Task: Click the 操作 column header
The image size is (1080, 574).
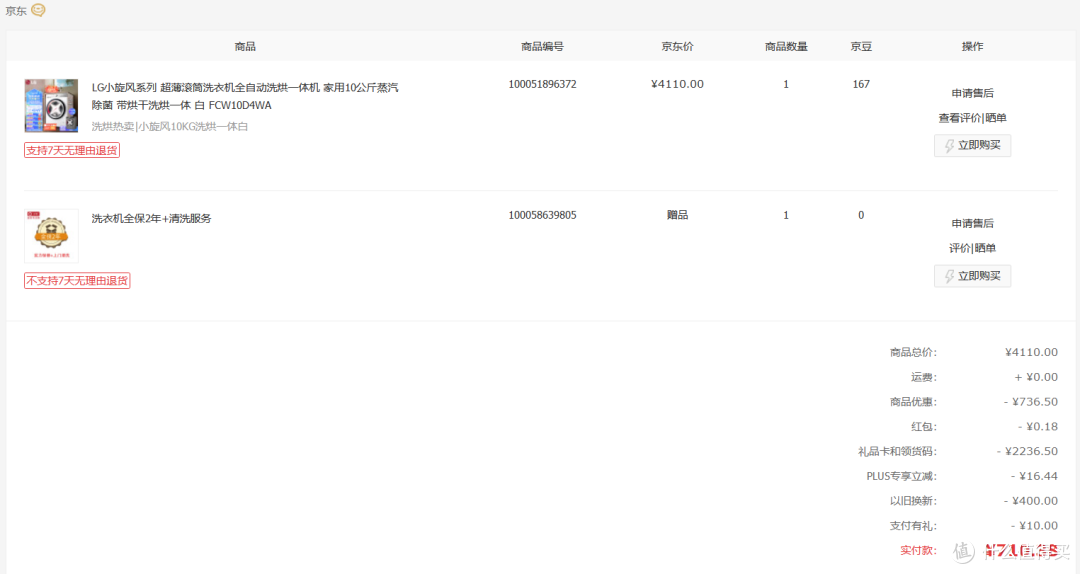Action: click(x=973, y=46)
